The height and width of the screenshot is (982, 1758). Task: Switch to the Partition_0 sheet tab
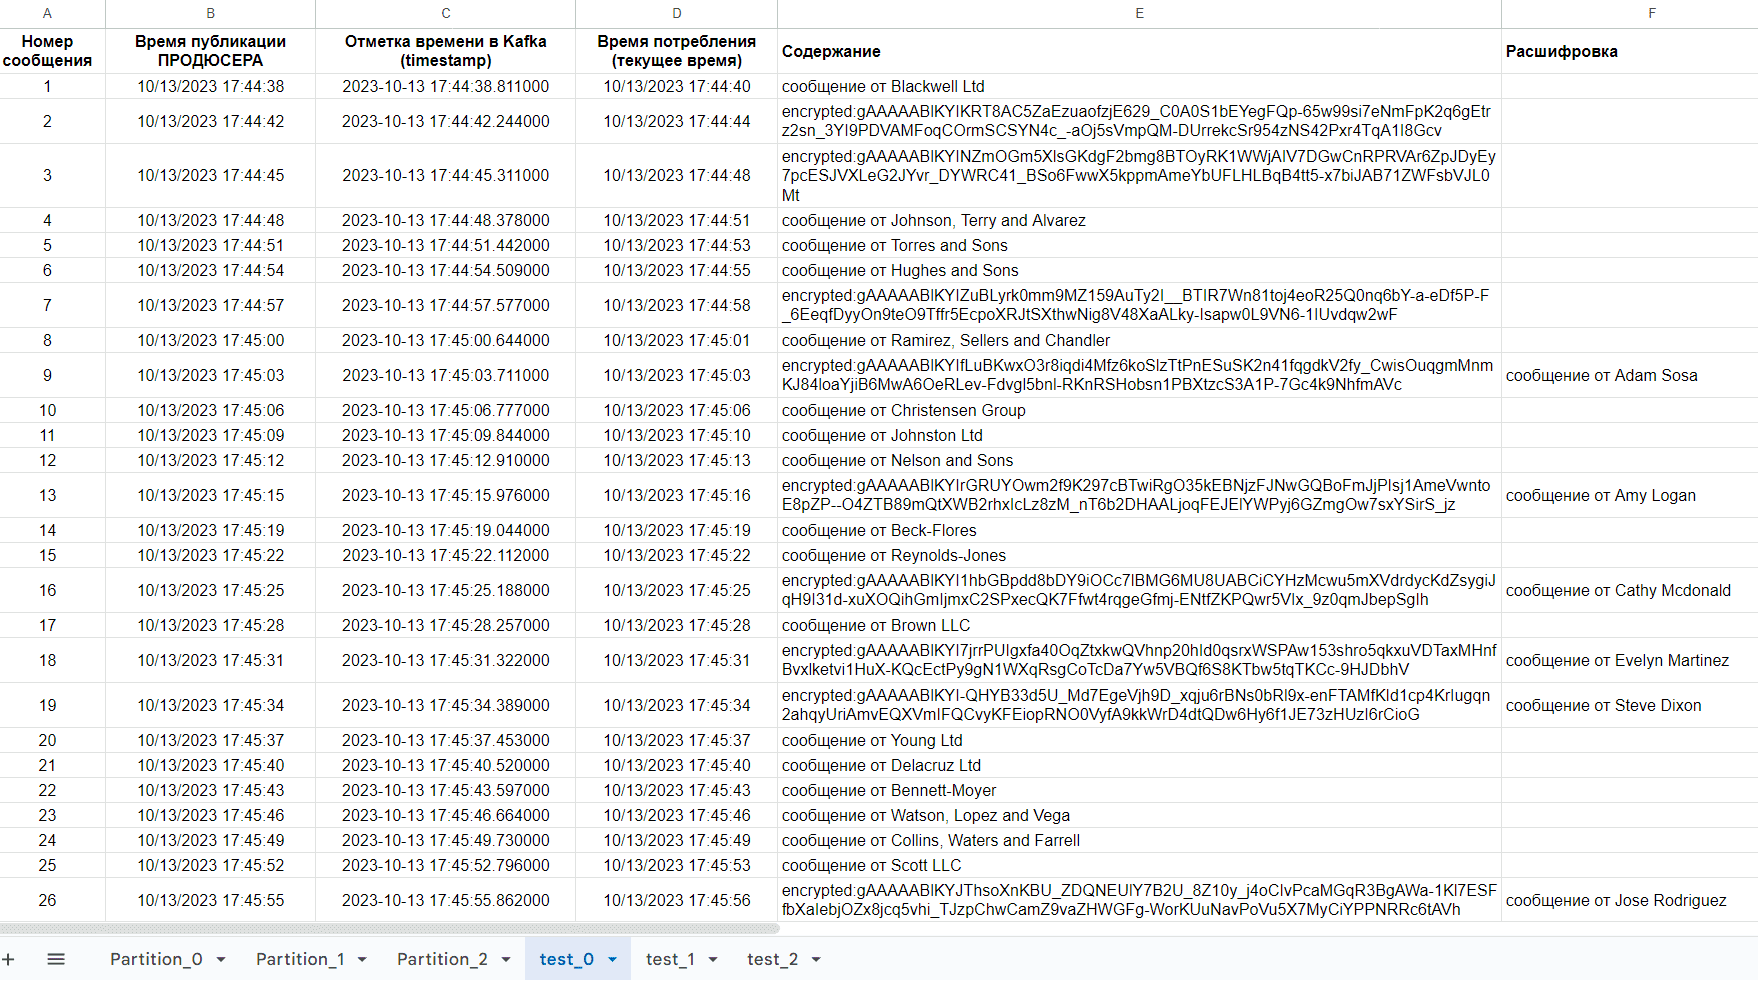[156, 960]
